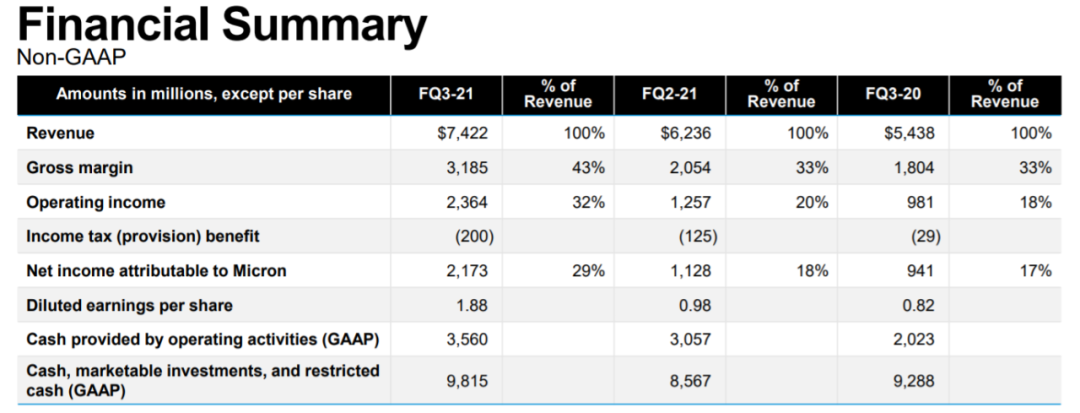The image size is (1080, 413).
Task: Select the FQ2-21 column header
Action: click(x=669, y=94)
